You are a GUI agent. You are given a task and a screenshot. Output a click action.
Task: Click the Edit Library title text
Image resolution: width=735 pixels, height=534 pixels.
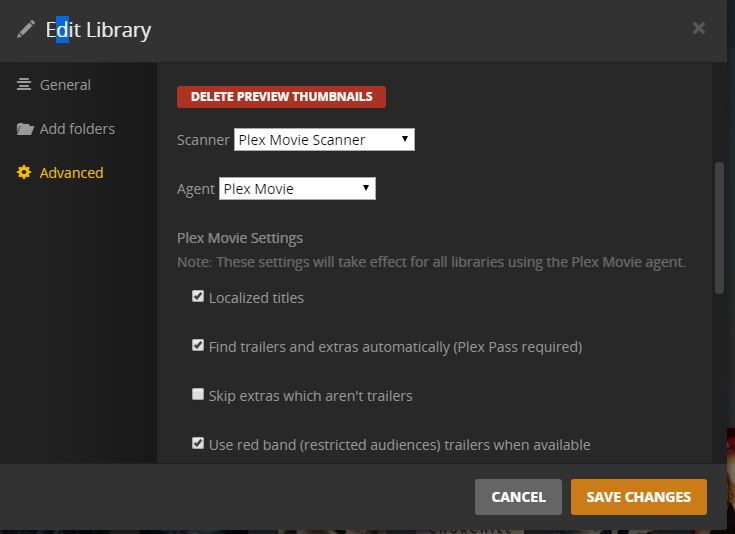(98, 30)
